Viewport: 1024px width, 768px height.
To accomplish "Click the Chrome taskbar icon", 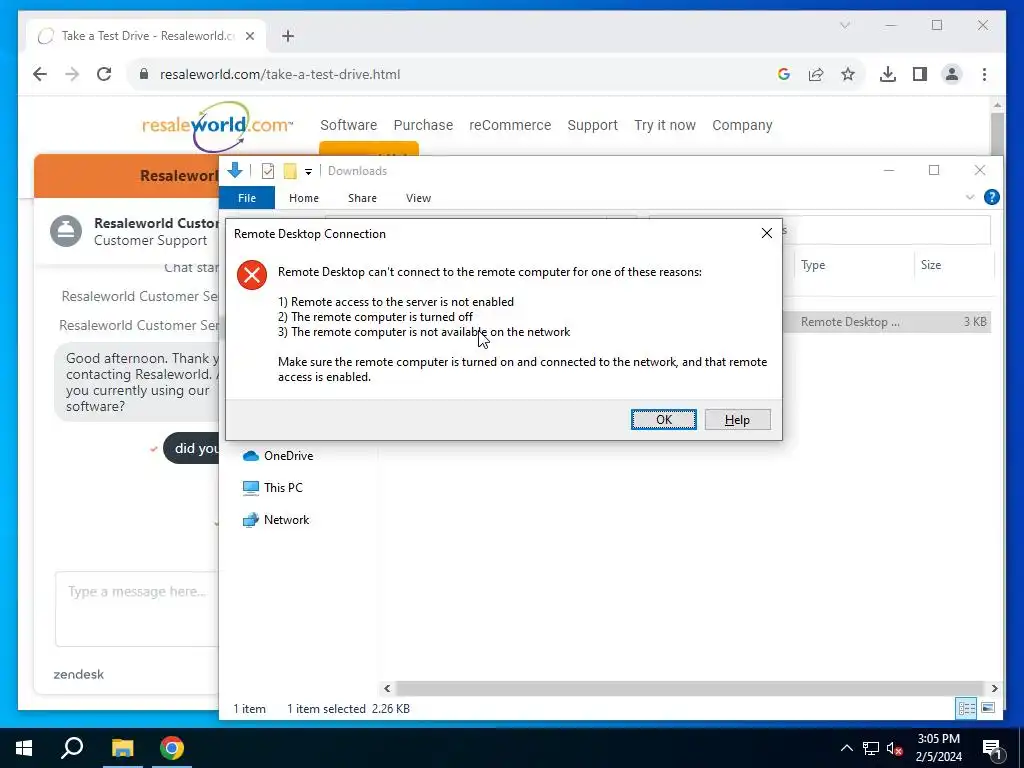I will pos(172,748).
